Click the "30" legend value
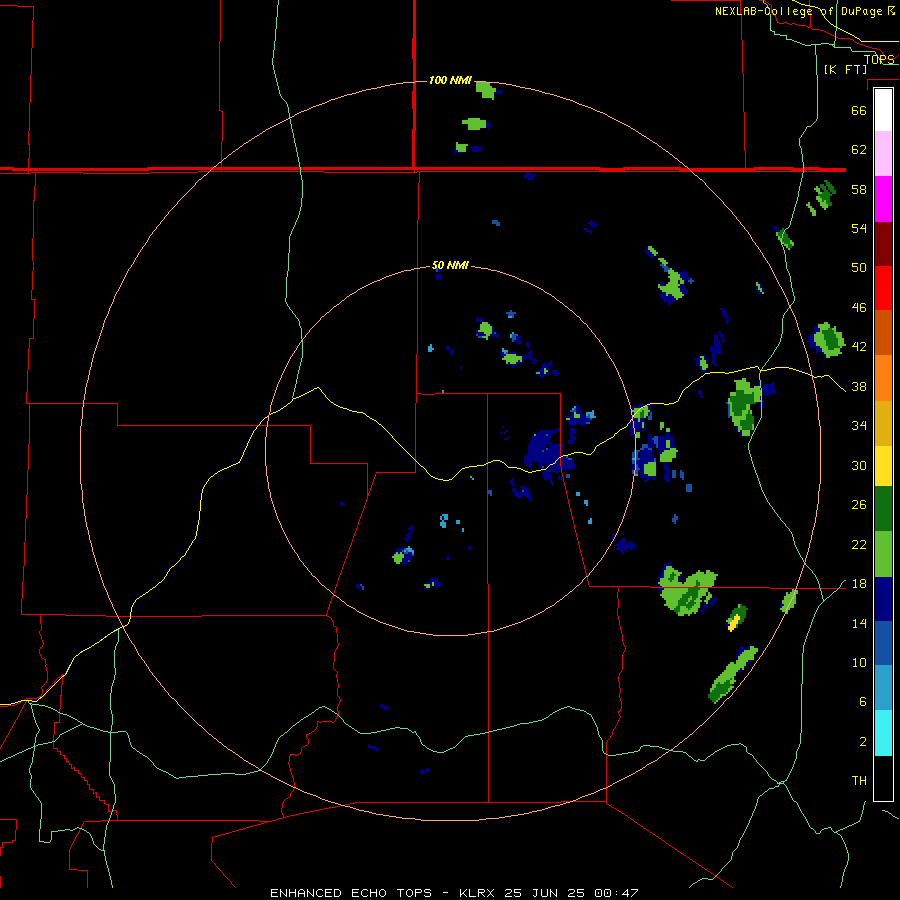The height and width of the screenshot is (900, 900). click(x=859, y=465)
